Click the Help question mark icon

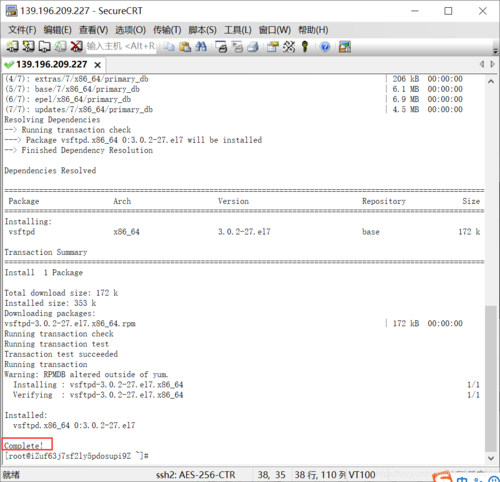325,46
